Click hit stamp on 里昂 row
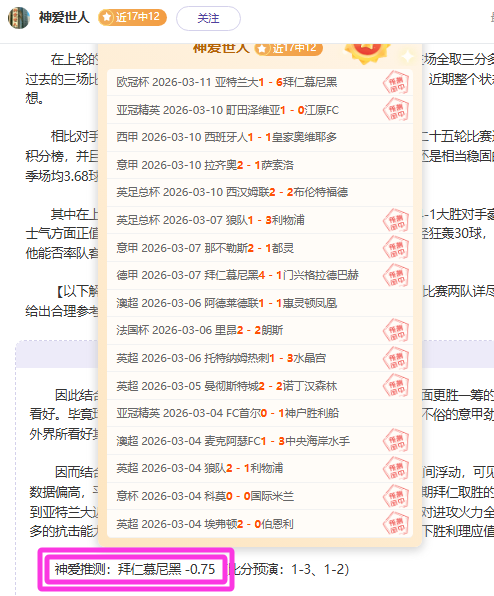494x596 pixels. click(x=396, y=331)
